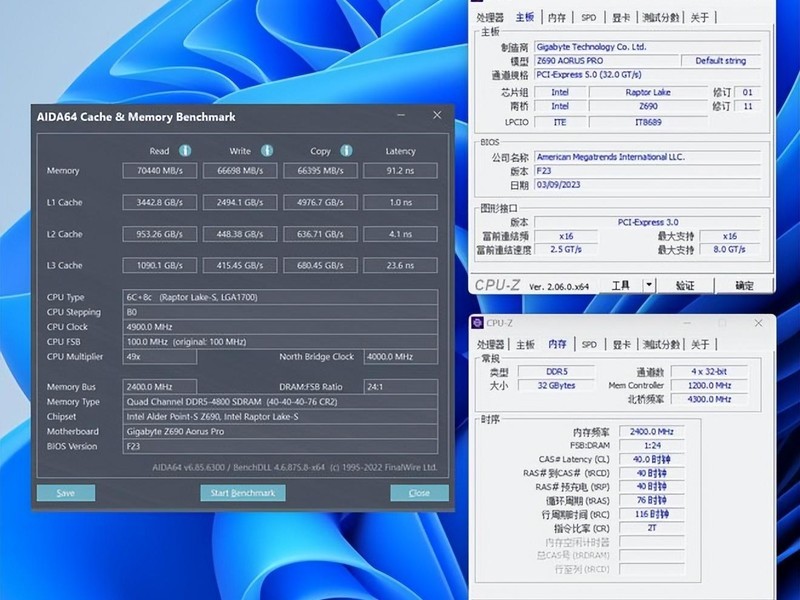800x600 pixels.
Task: Click 指令比率 (CR) value 2T
Action: coord(652,528)
